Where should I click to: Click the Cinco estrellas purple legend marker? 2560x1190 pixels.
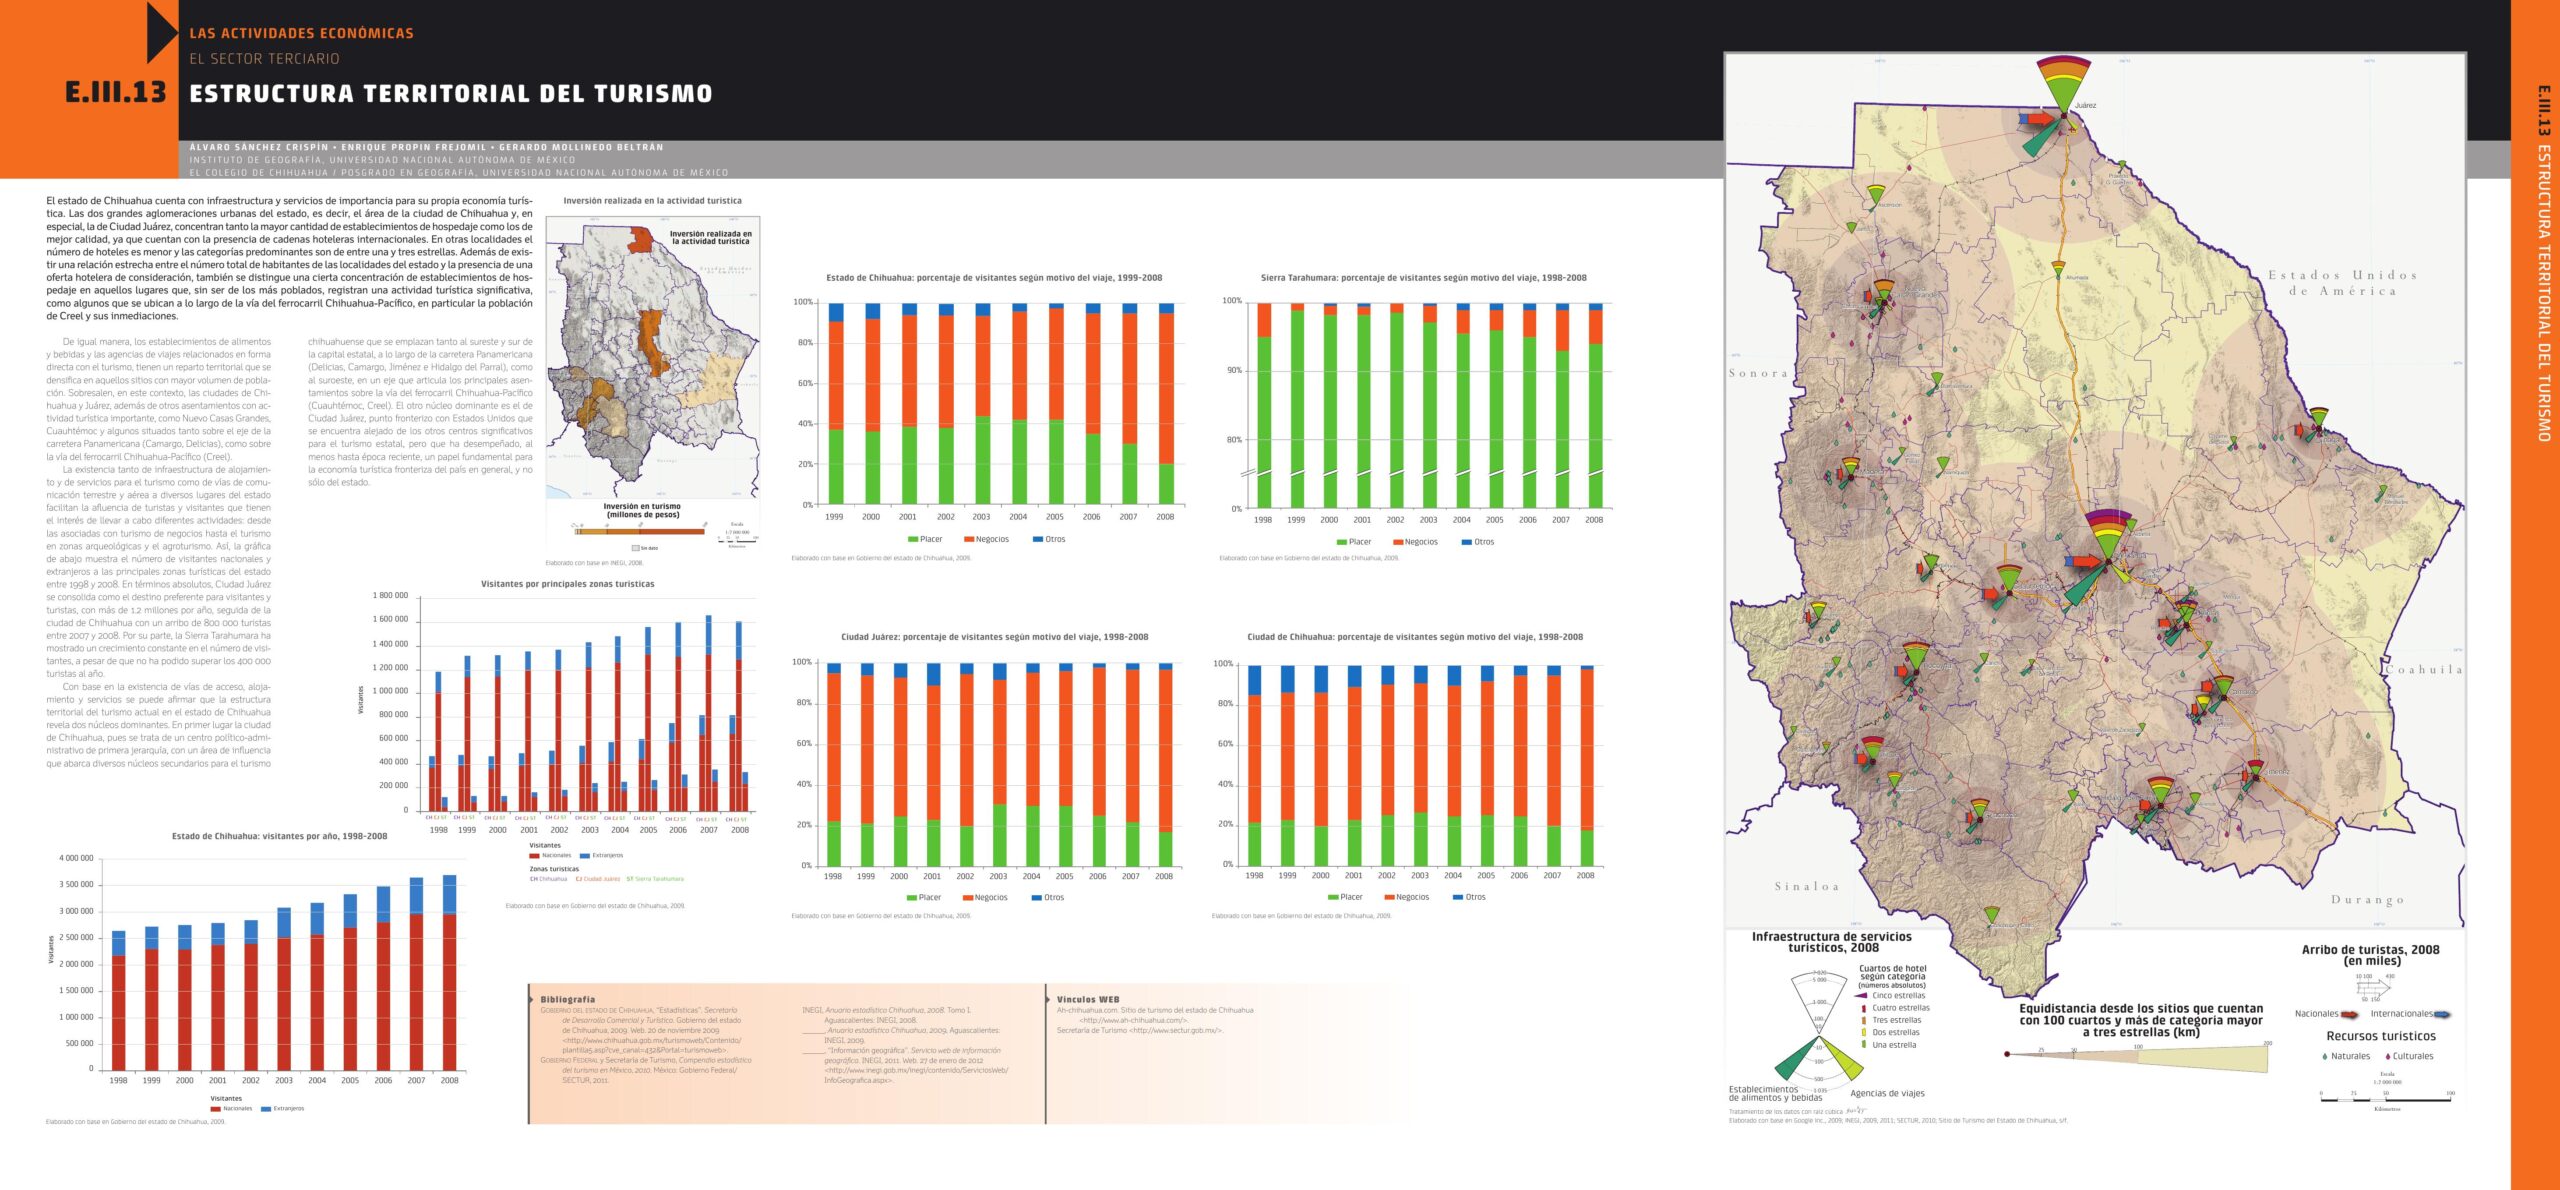point(1861,995)
